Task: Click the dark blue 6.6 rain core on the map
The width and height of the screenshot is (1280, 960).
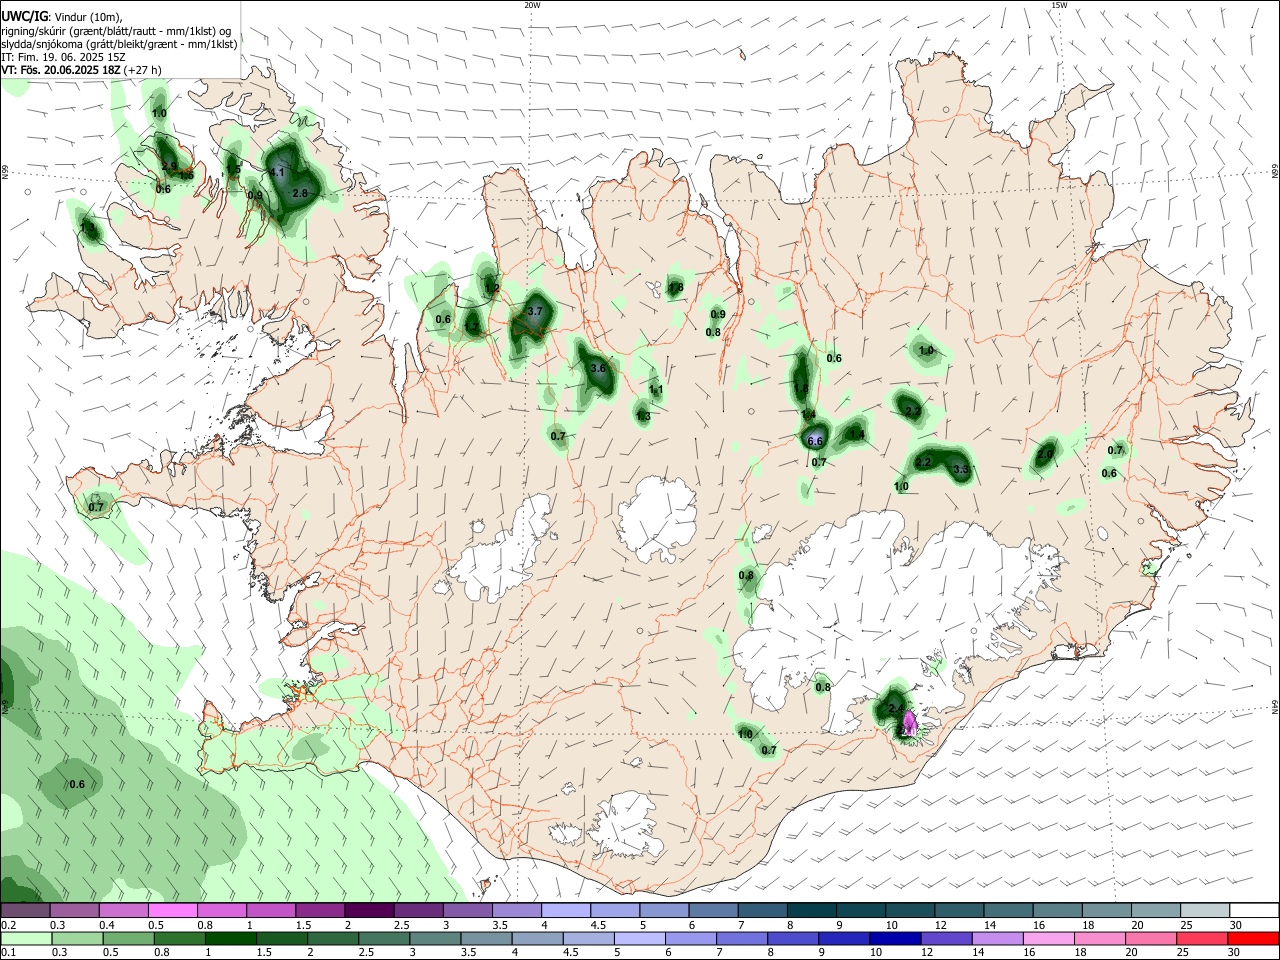Action: click(x=815, y=438)
